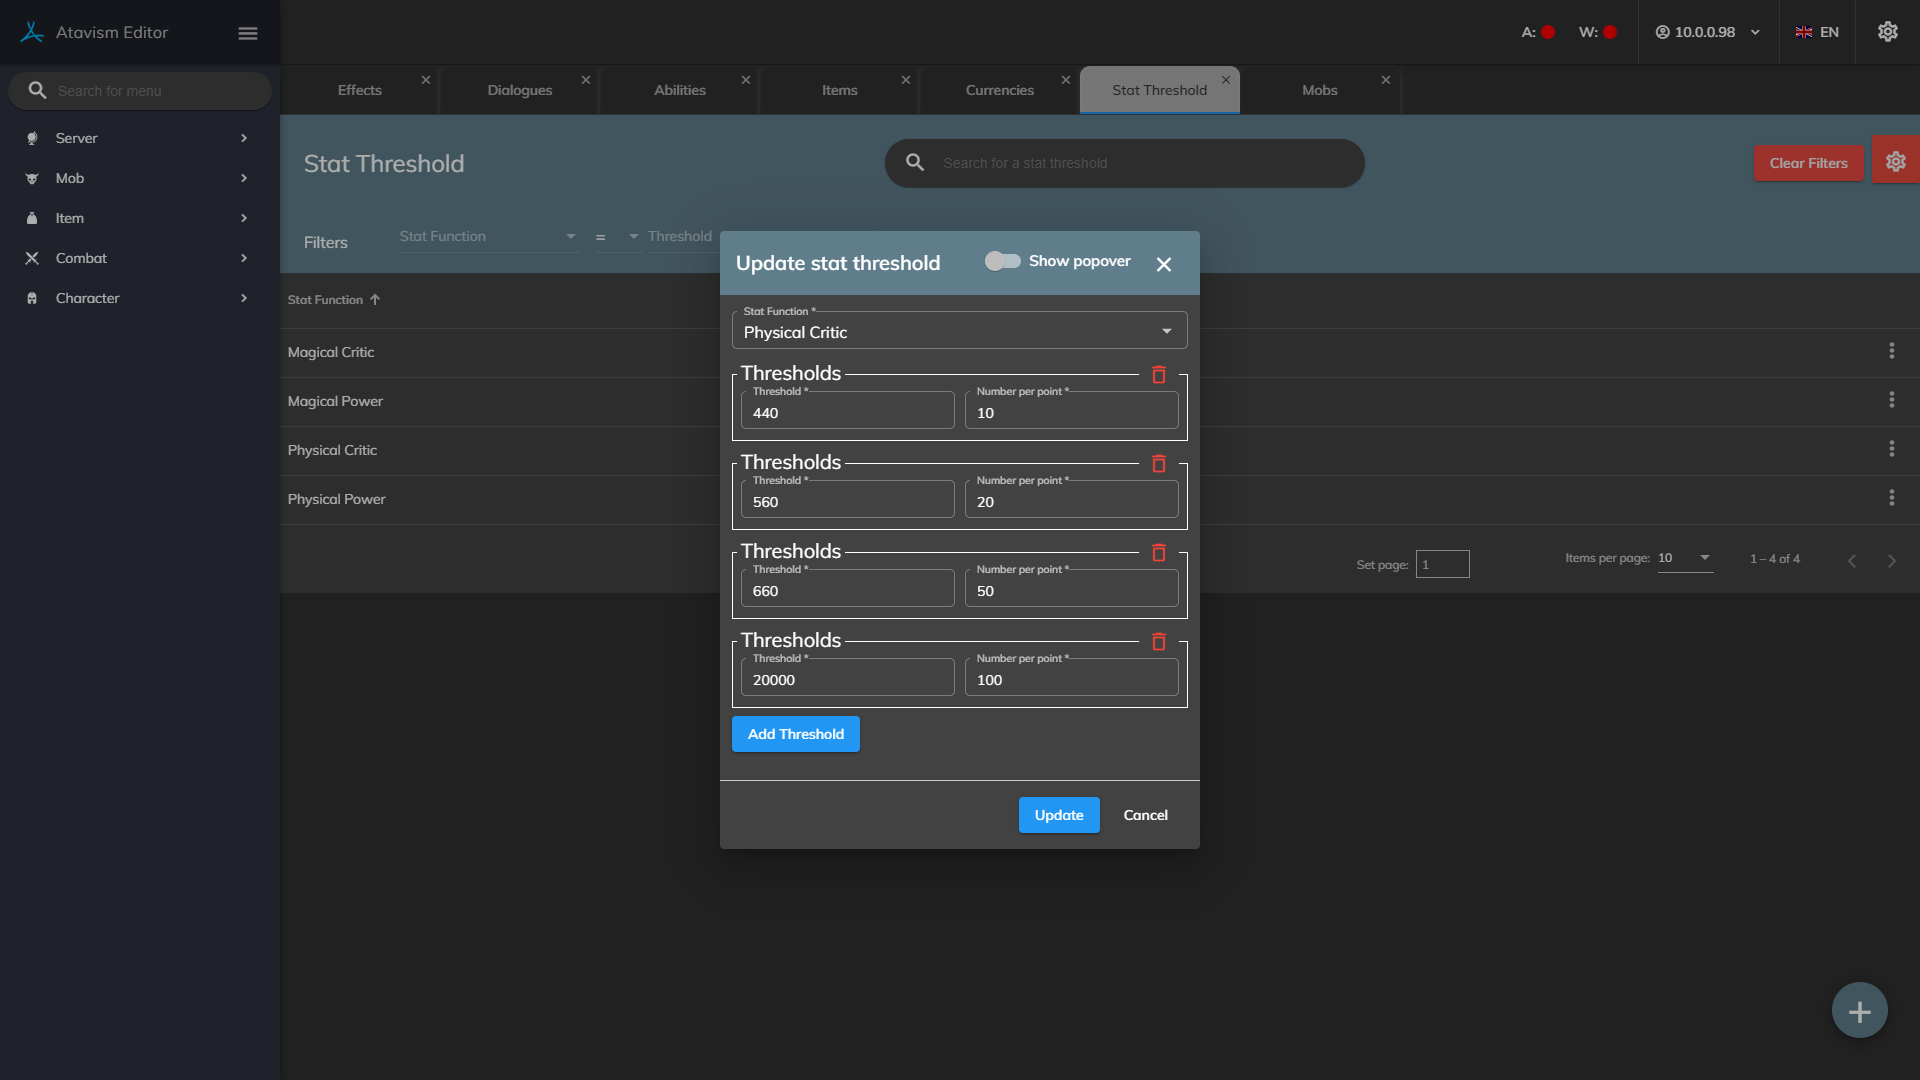
Task: Click the Update button
Action: click(1058, 815)
